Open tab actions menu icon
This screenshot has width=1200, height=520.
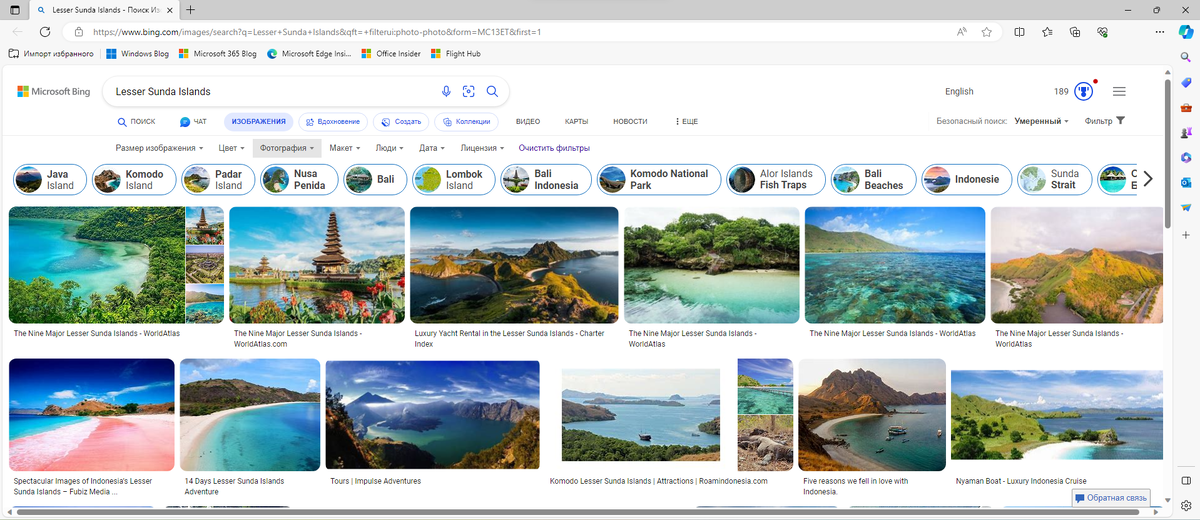pyautogui.click(x=14, y=9)
